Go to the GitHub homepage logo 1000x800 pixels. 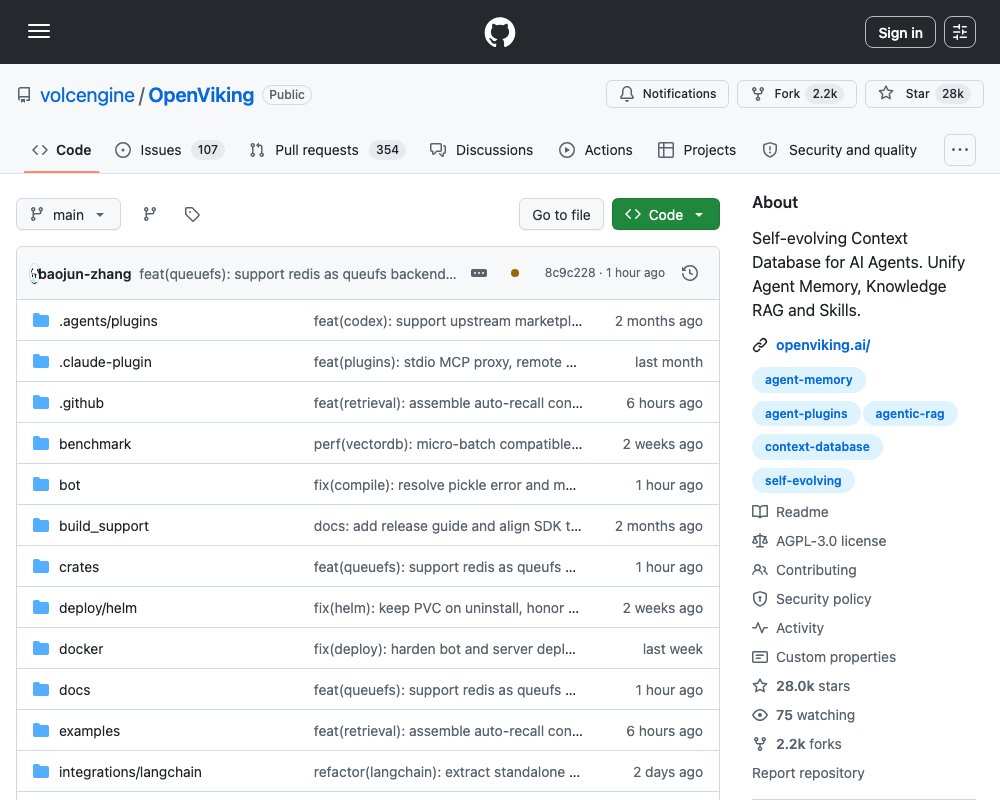[499, 32]
